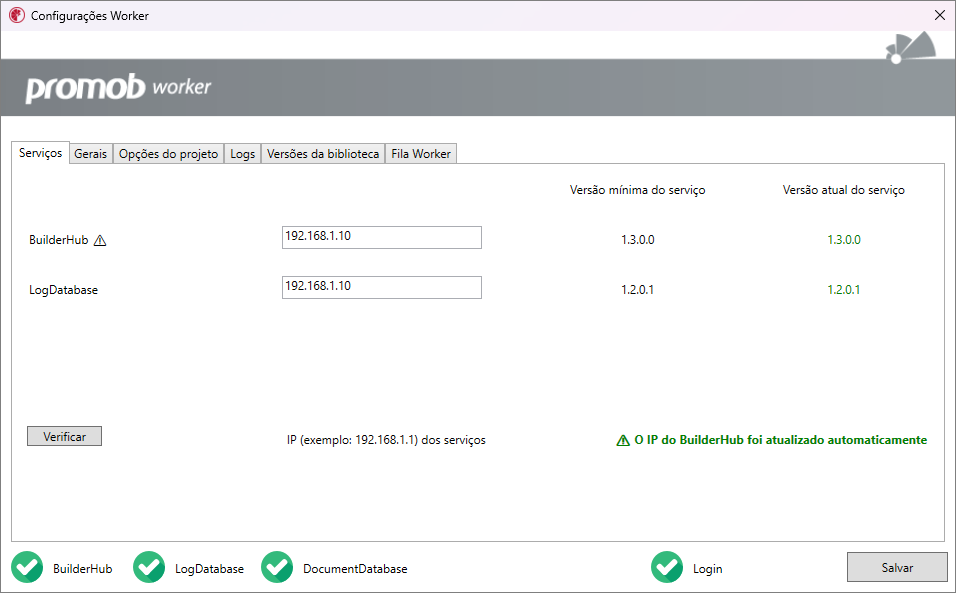
Task: Open the Fila Worker tab
Action: [421, 154]
